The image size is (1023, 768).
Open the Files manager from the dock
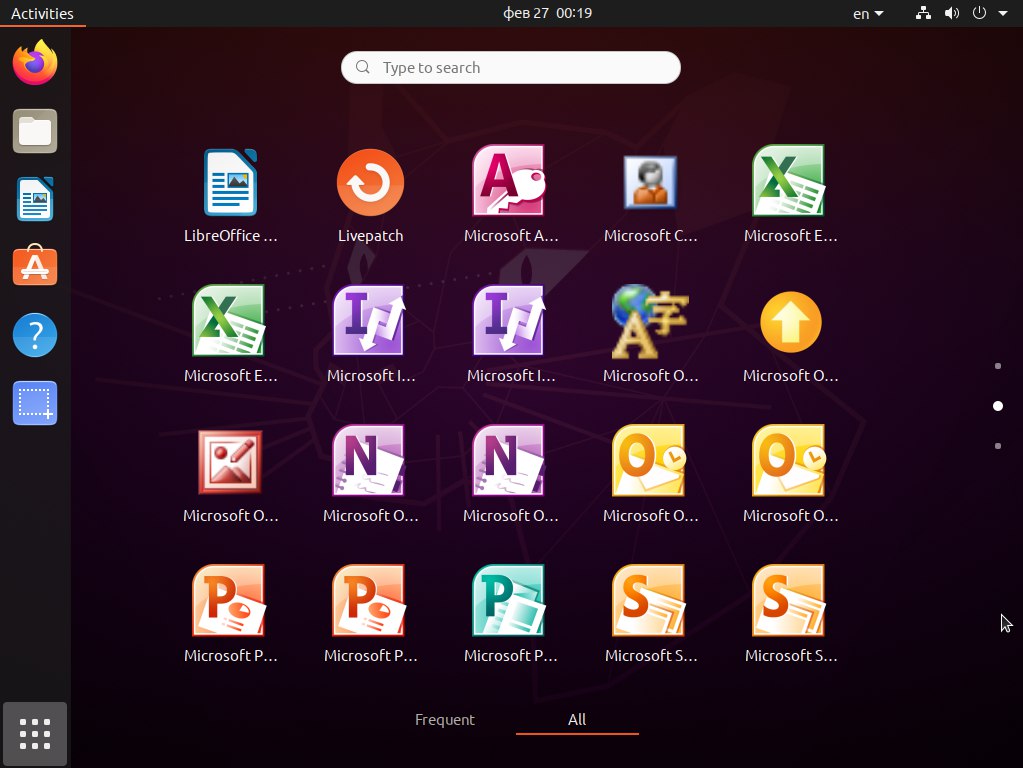35,131
